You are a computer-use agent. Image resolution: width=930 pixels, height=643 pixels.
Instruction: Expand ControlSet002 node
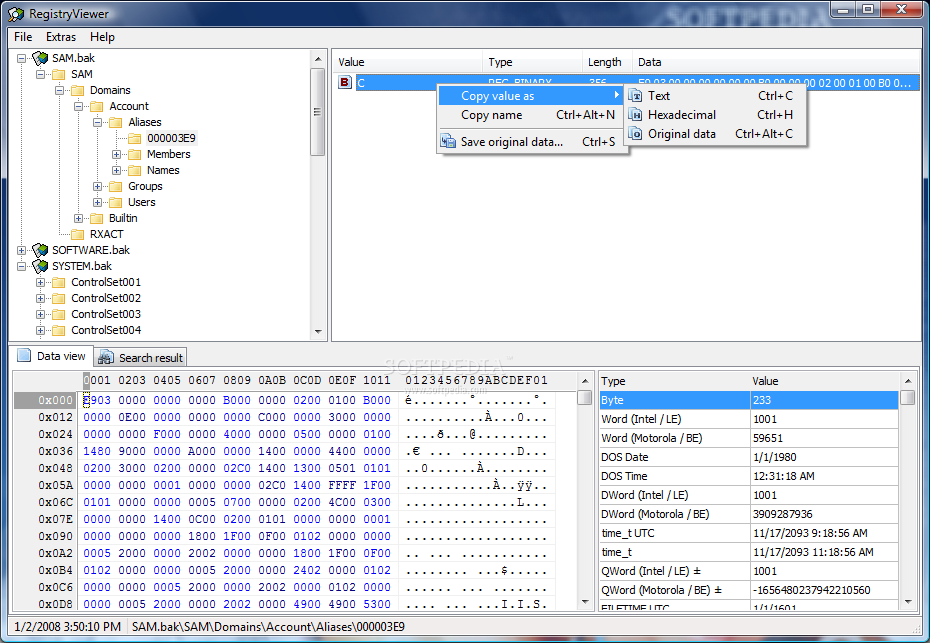(40, 298)
